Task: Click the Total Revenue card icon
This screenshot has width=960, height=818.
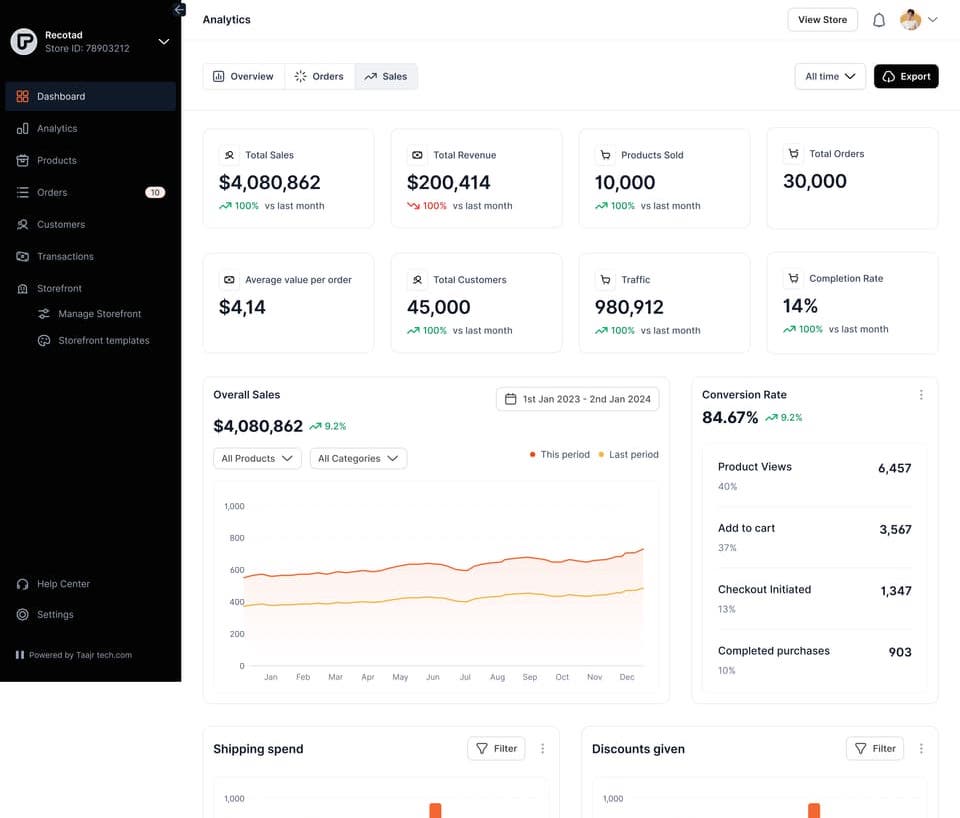Action: 417,155
